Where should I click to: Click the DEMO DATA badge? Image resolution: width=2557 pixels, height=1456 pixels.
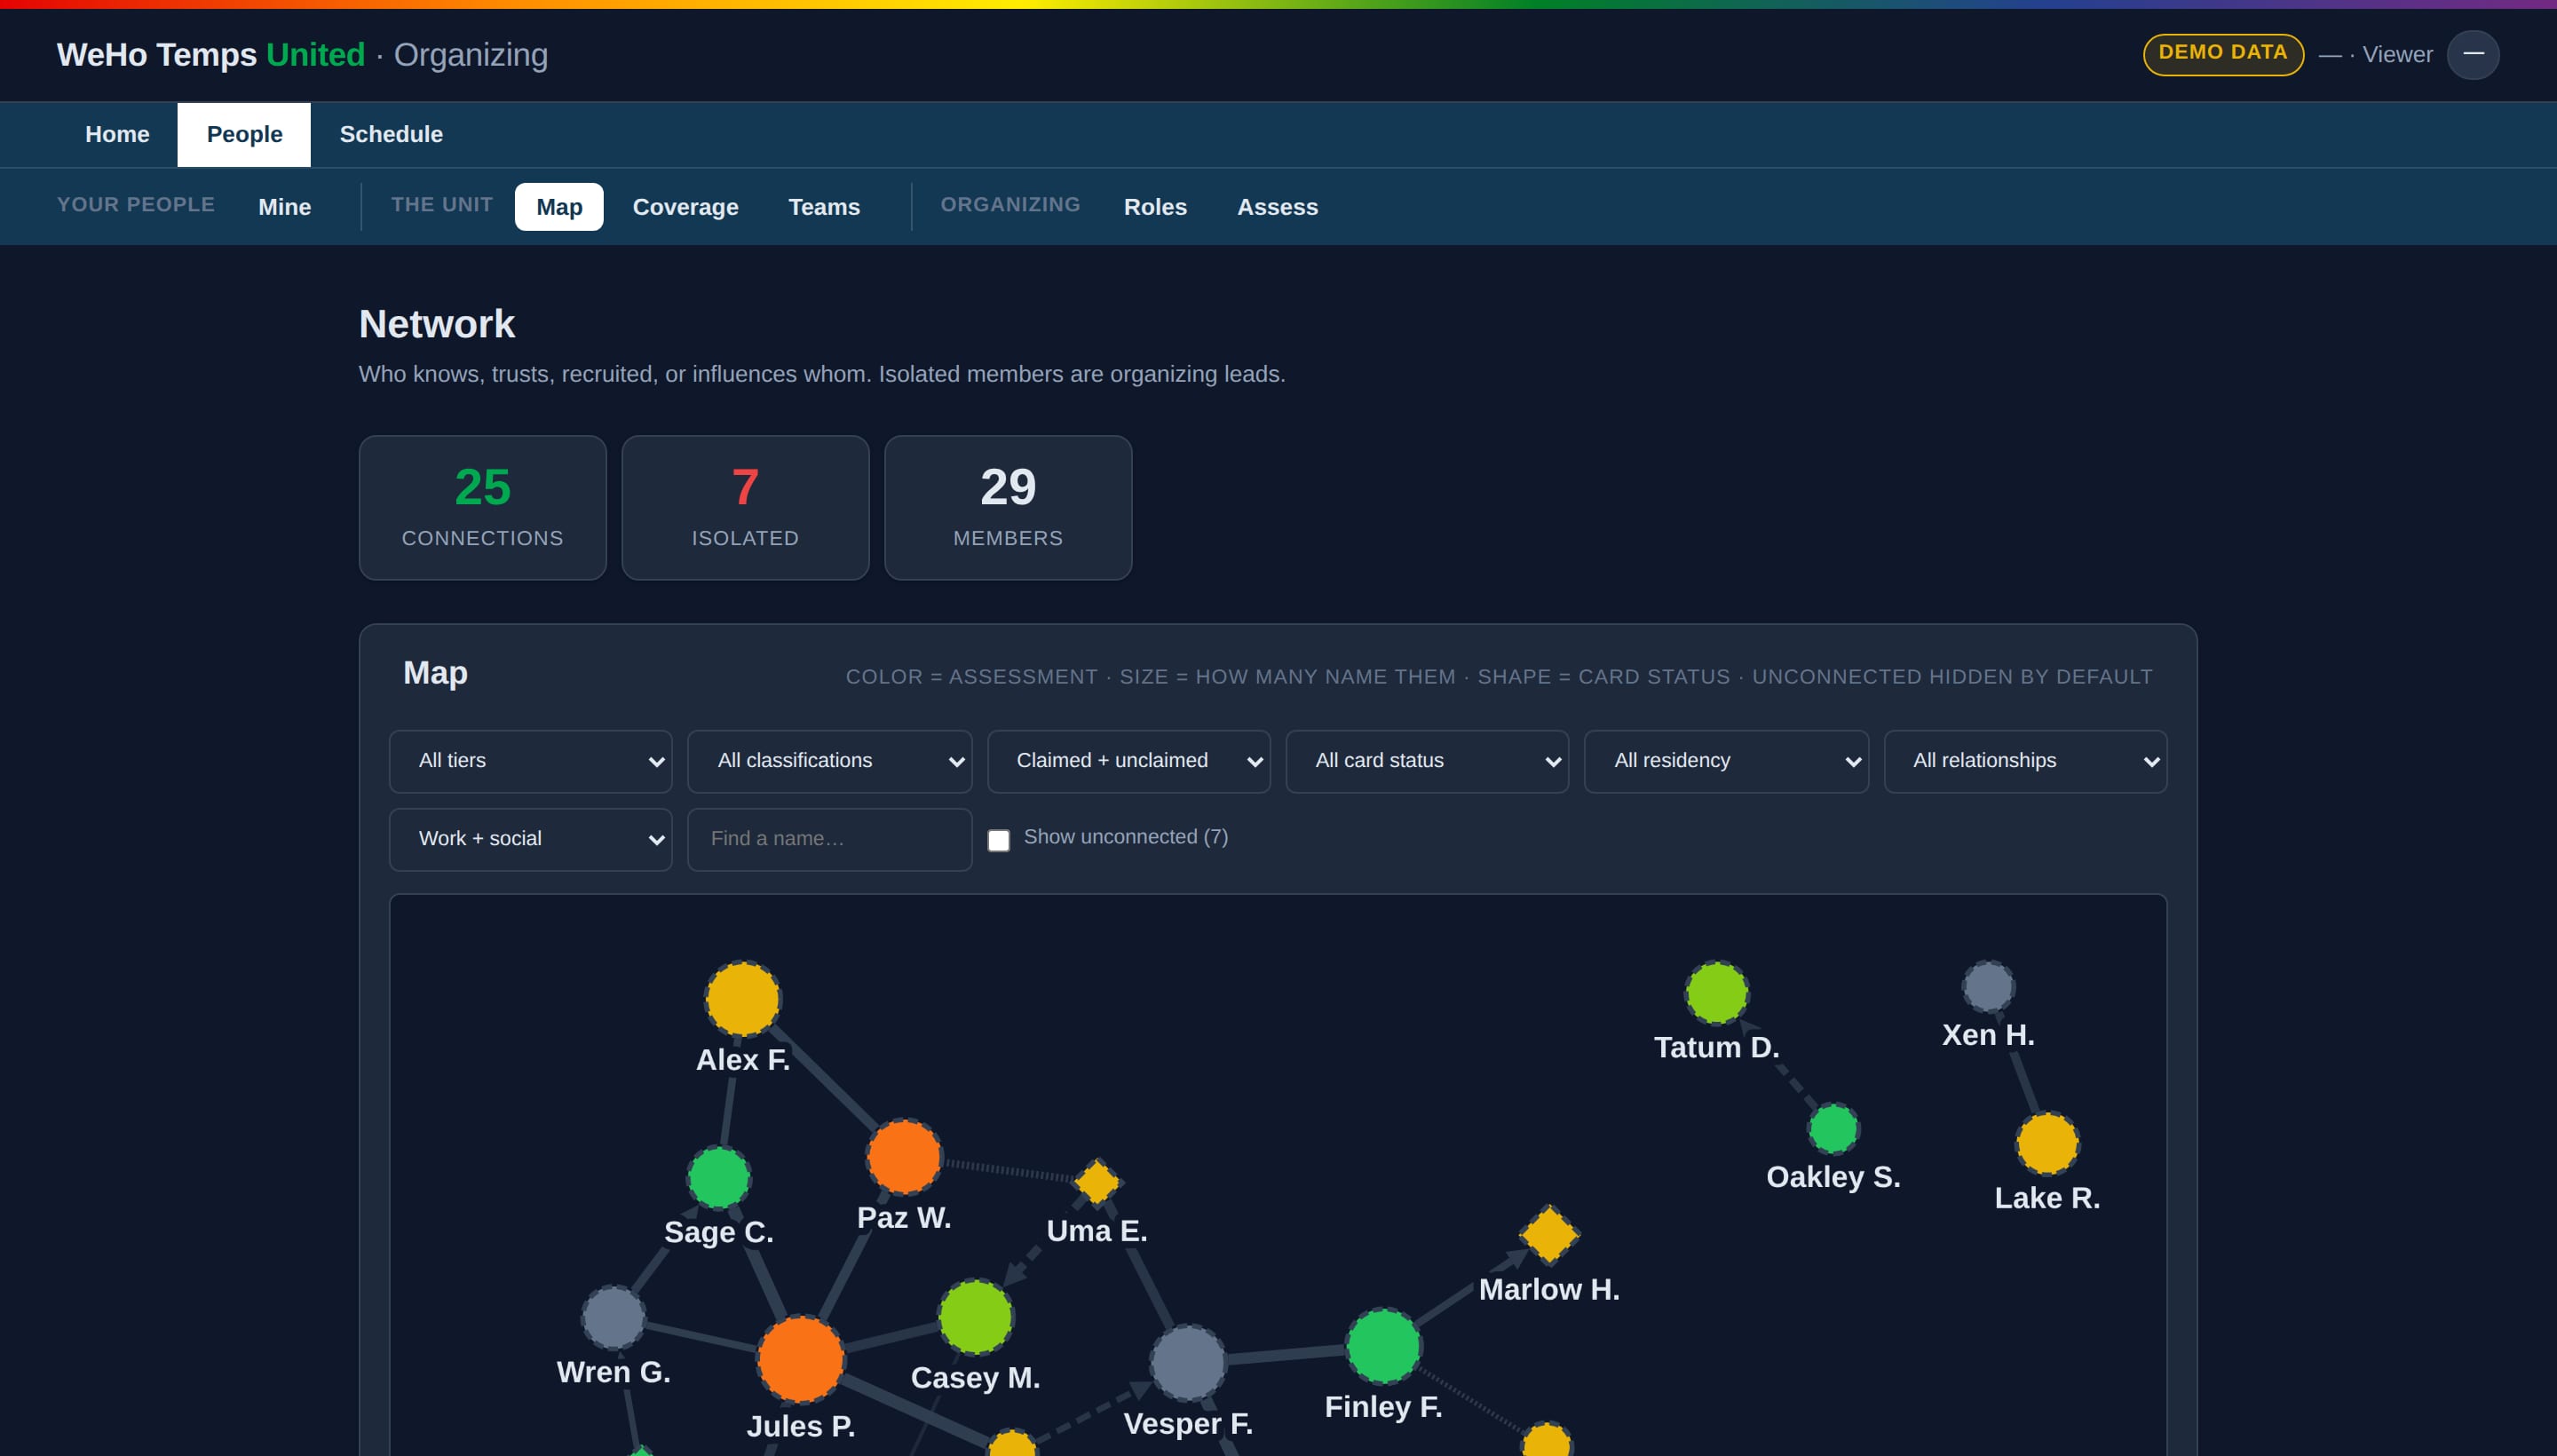[x=2222, y=54]
